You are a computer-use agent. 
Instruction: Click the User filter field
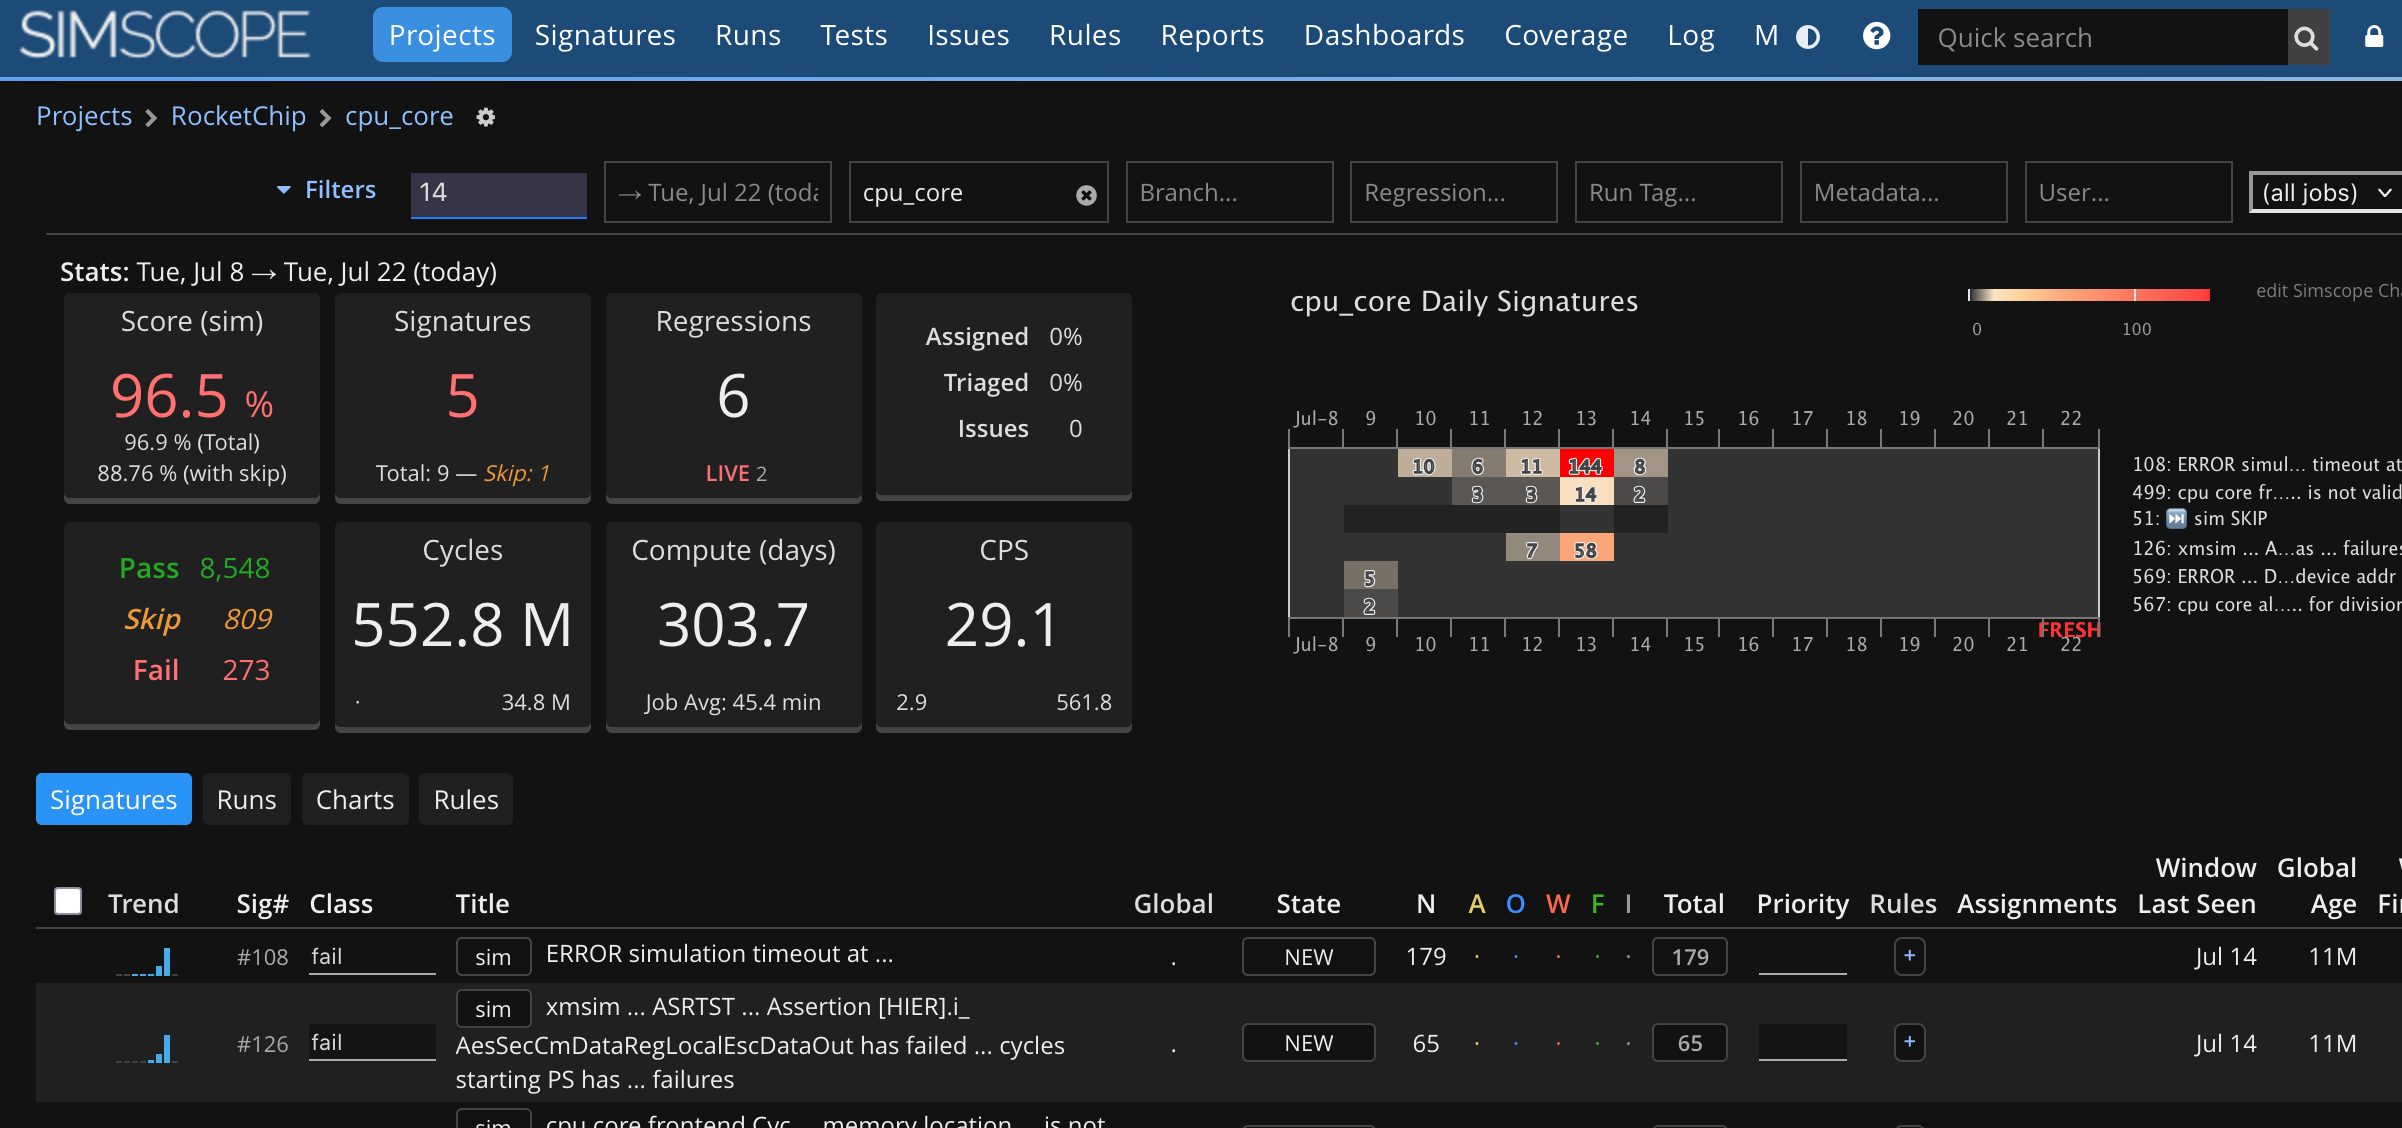pyautogui.click(x=2128, y=192)
